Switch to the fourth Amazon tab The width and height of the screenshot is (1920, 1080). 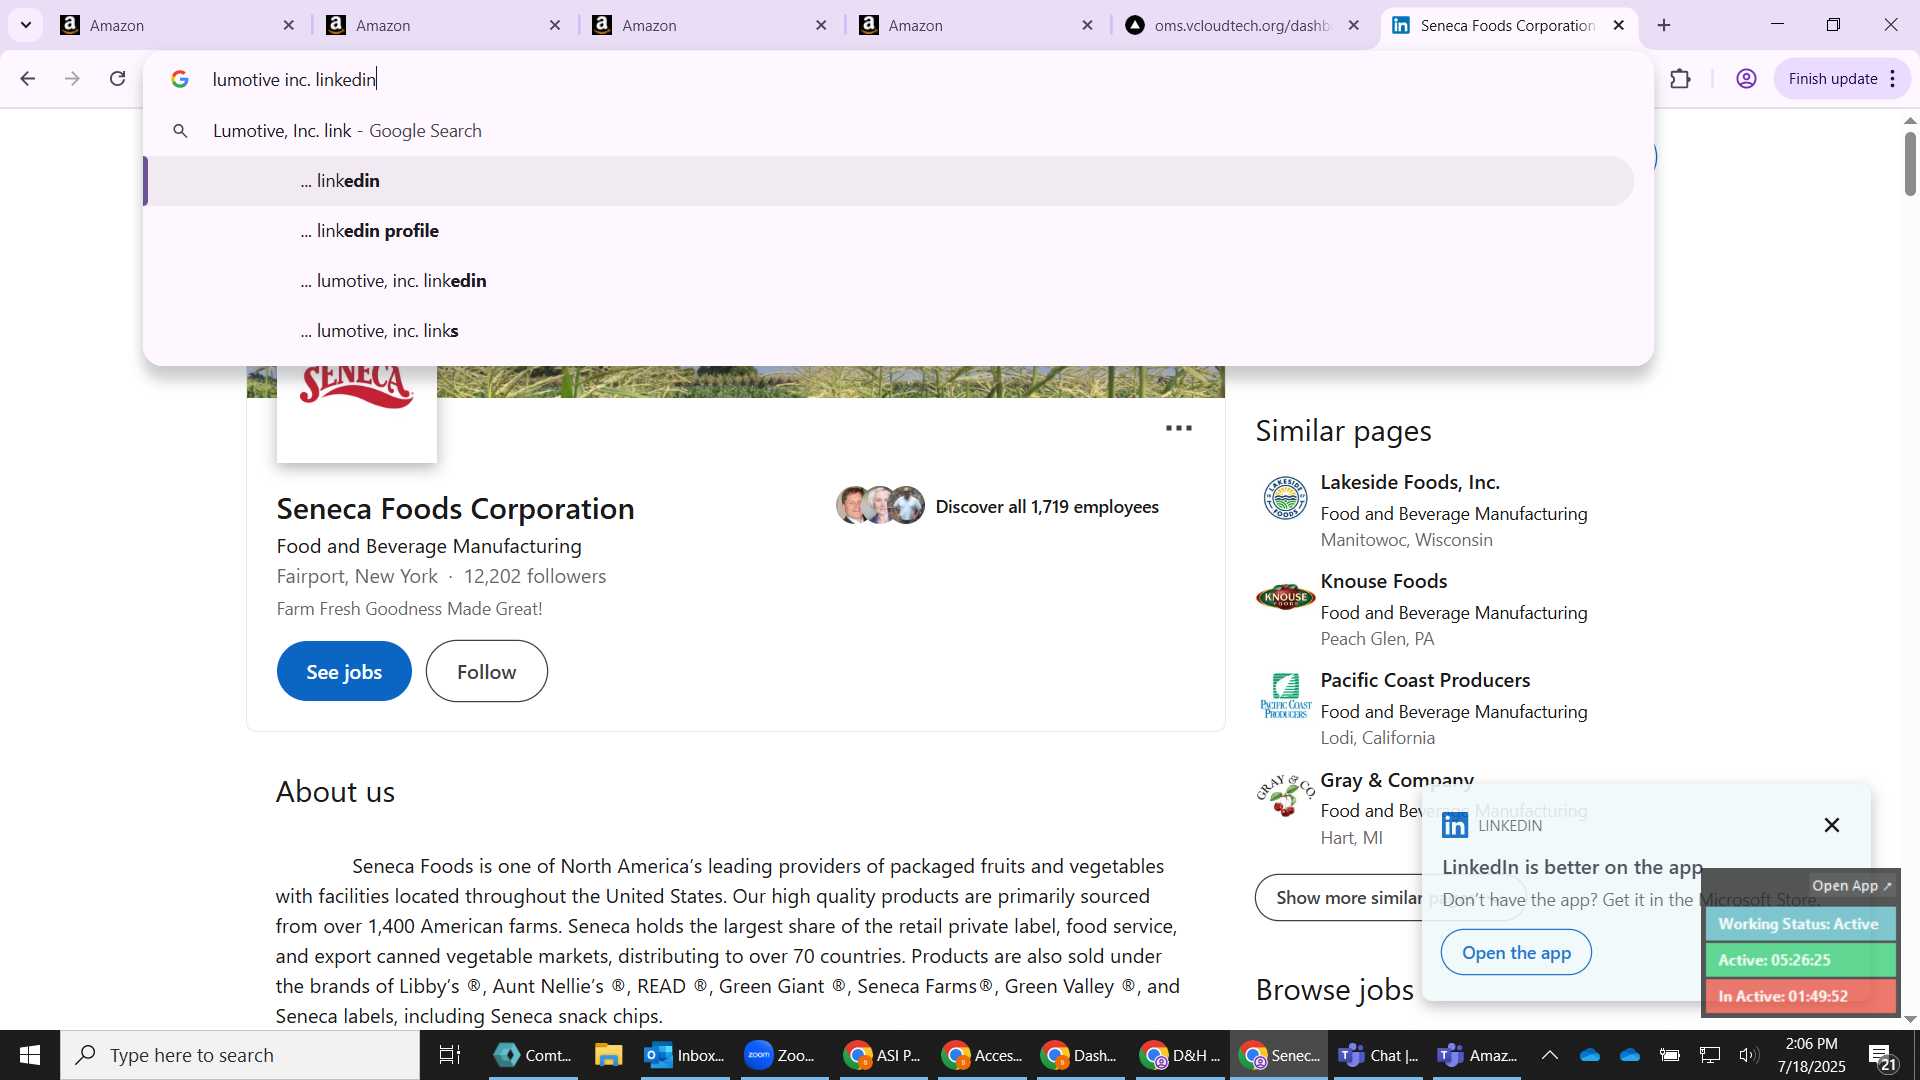click(977, 25)
